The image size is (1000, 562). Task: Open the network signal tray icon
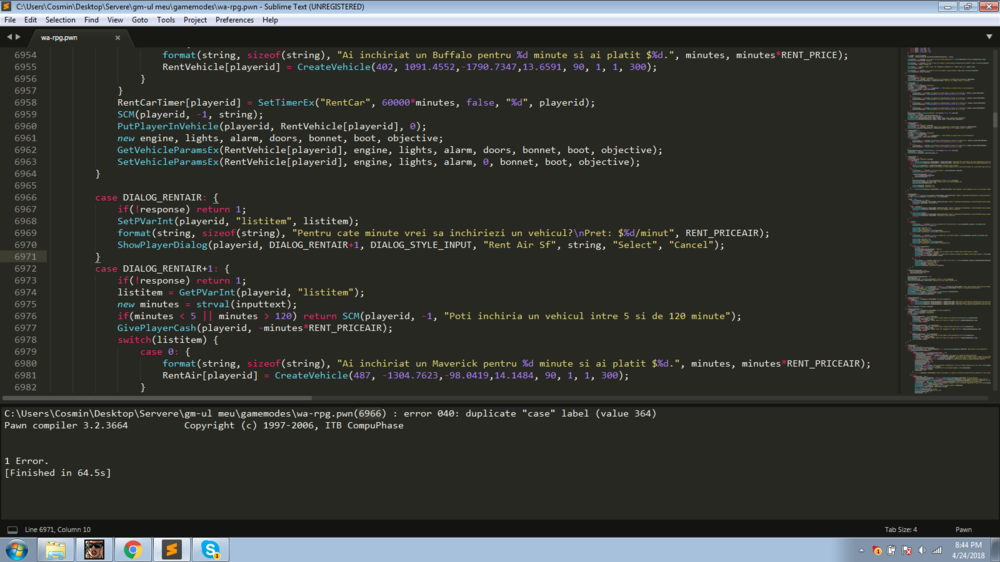937,551
